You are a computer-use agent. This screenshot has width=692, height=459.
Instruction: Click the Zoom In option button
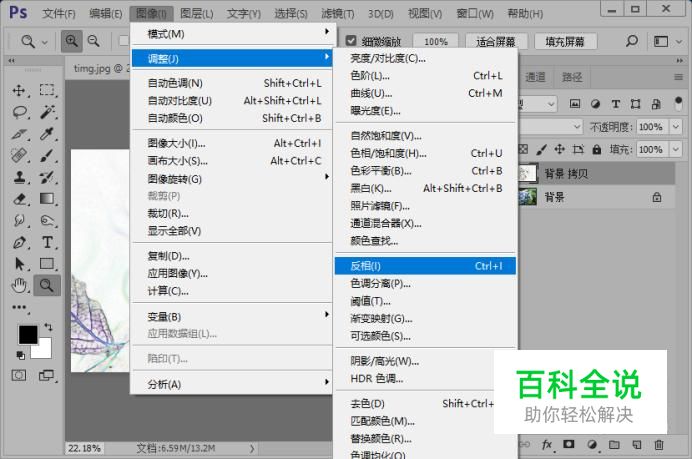click(71, 41)
